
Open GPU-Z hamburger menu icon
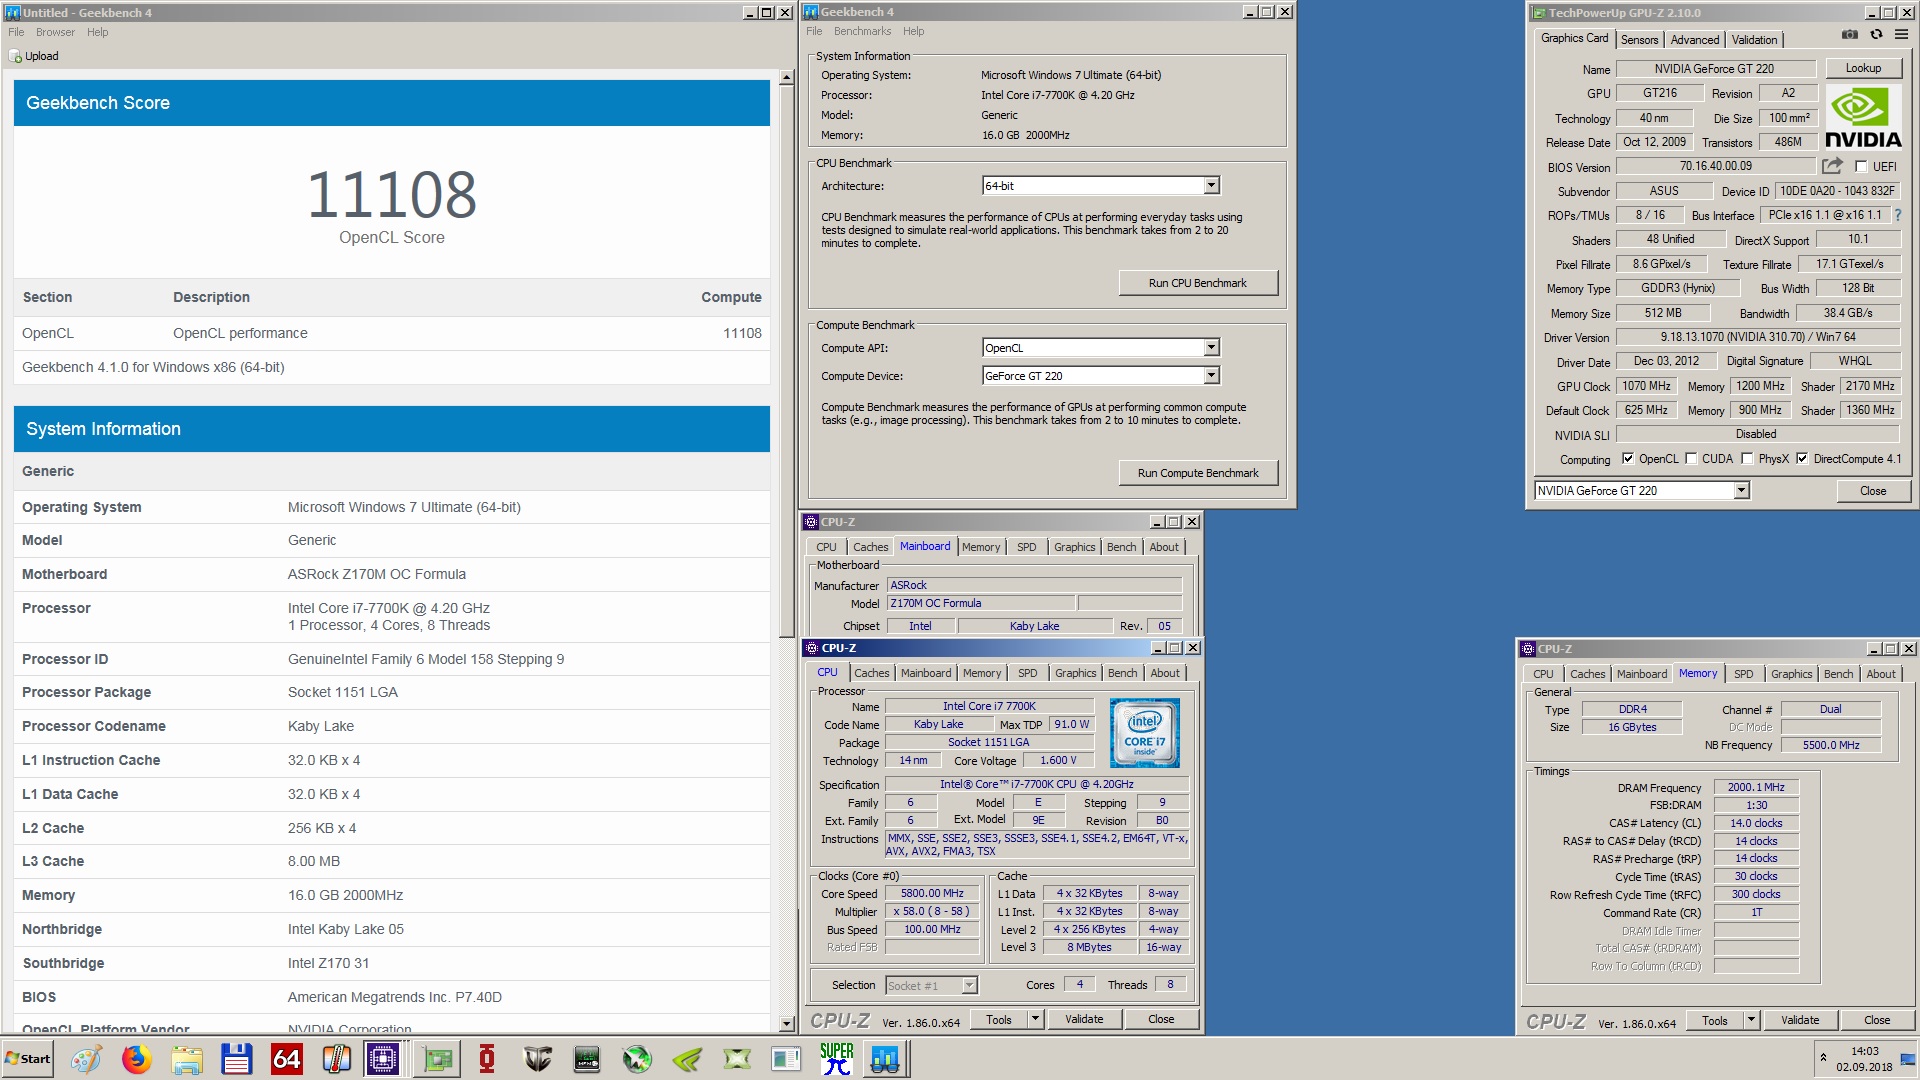(1901, 35)
